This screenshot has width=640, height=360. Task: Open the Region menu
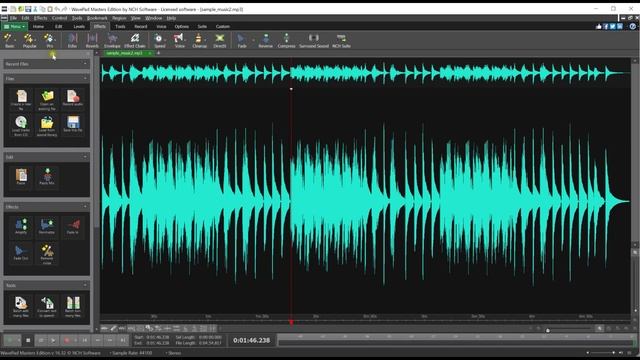(119, 18)
